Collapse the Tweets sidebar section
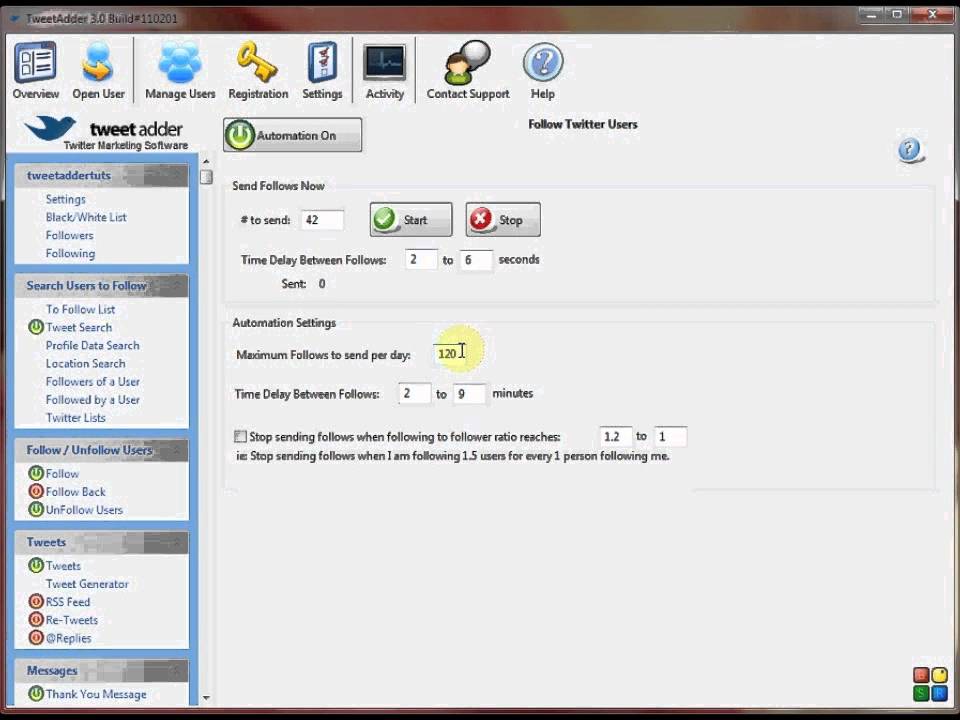This screenshot has width=960, height=720. click(176, 542)
